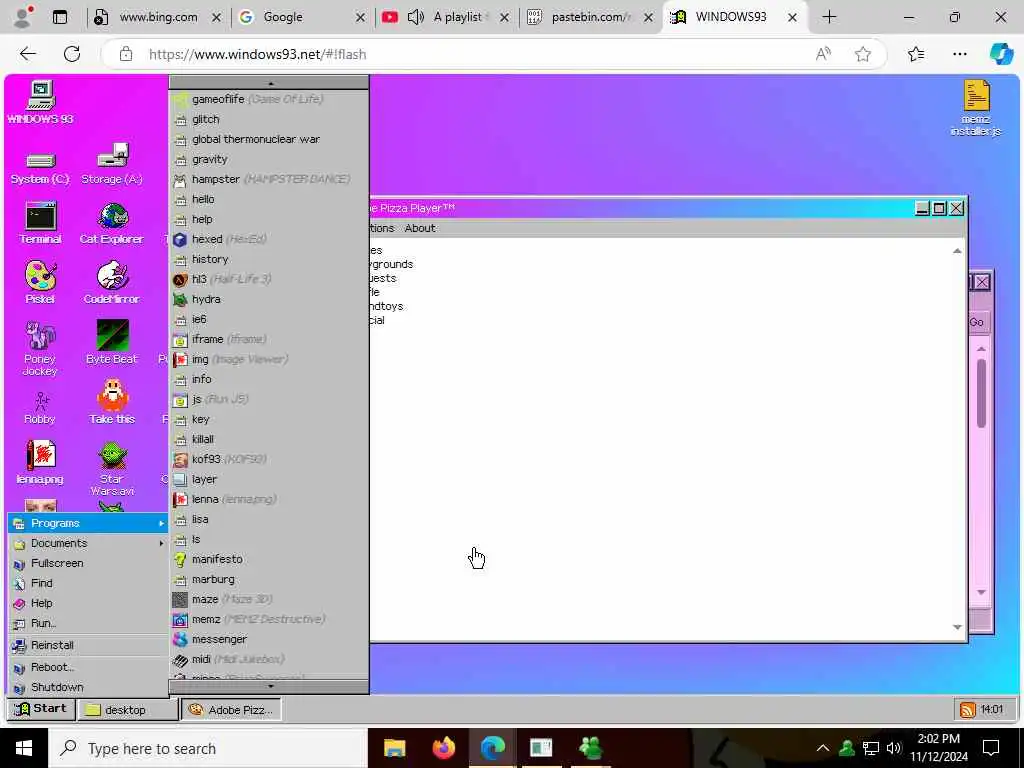Refresh the browser page
This screenshot has height=768, width=1024.
pyautogui.click(x=72, y=54)
